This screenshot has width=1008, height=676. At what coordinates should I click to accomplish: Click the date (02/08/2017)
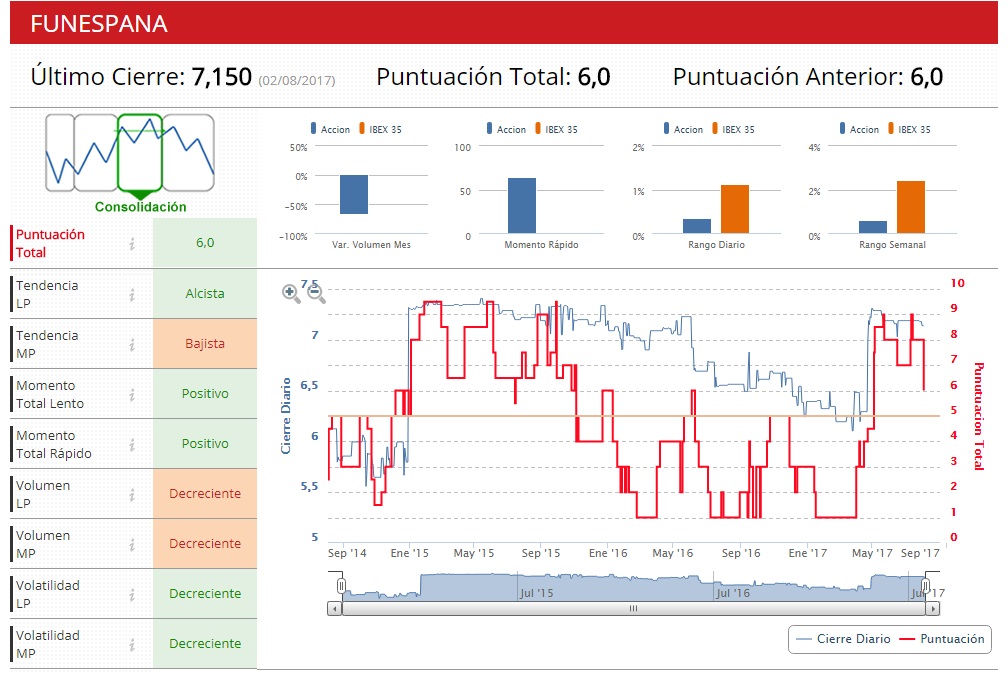[x=297, y=80]
